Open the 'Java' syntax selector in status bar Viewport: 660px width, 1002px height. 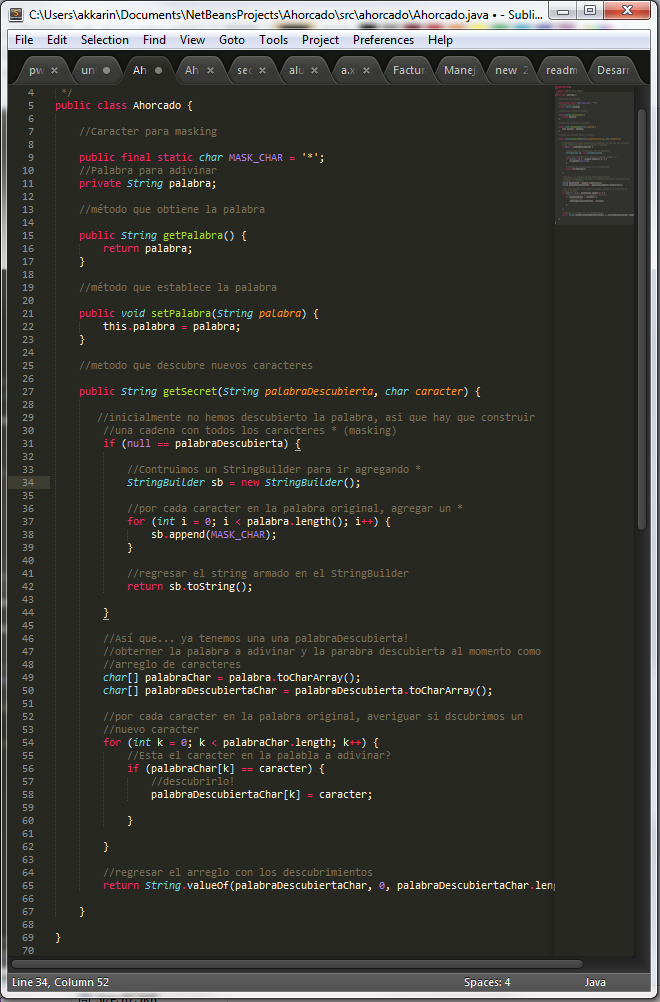pyautogui.click(x=595, y=982)
